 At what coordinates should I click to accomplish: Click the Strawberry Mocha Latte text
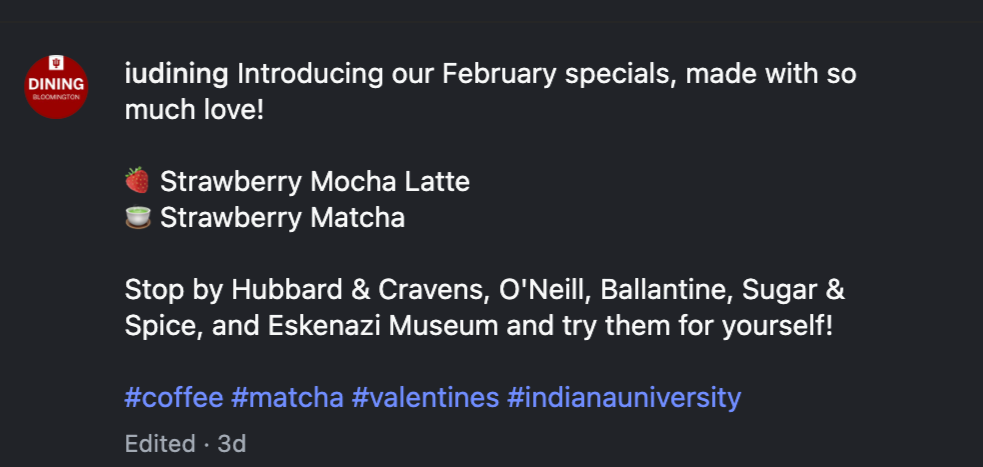point(315,182)
